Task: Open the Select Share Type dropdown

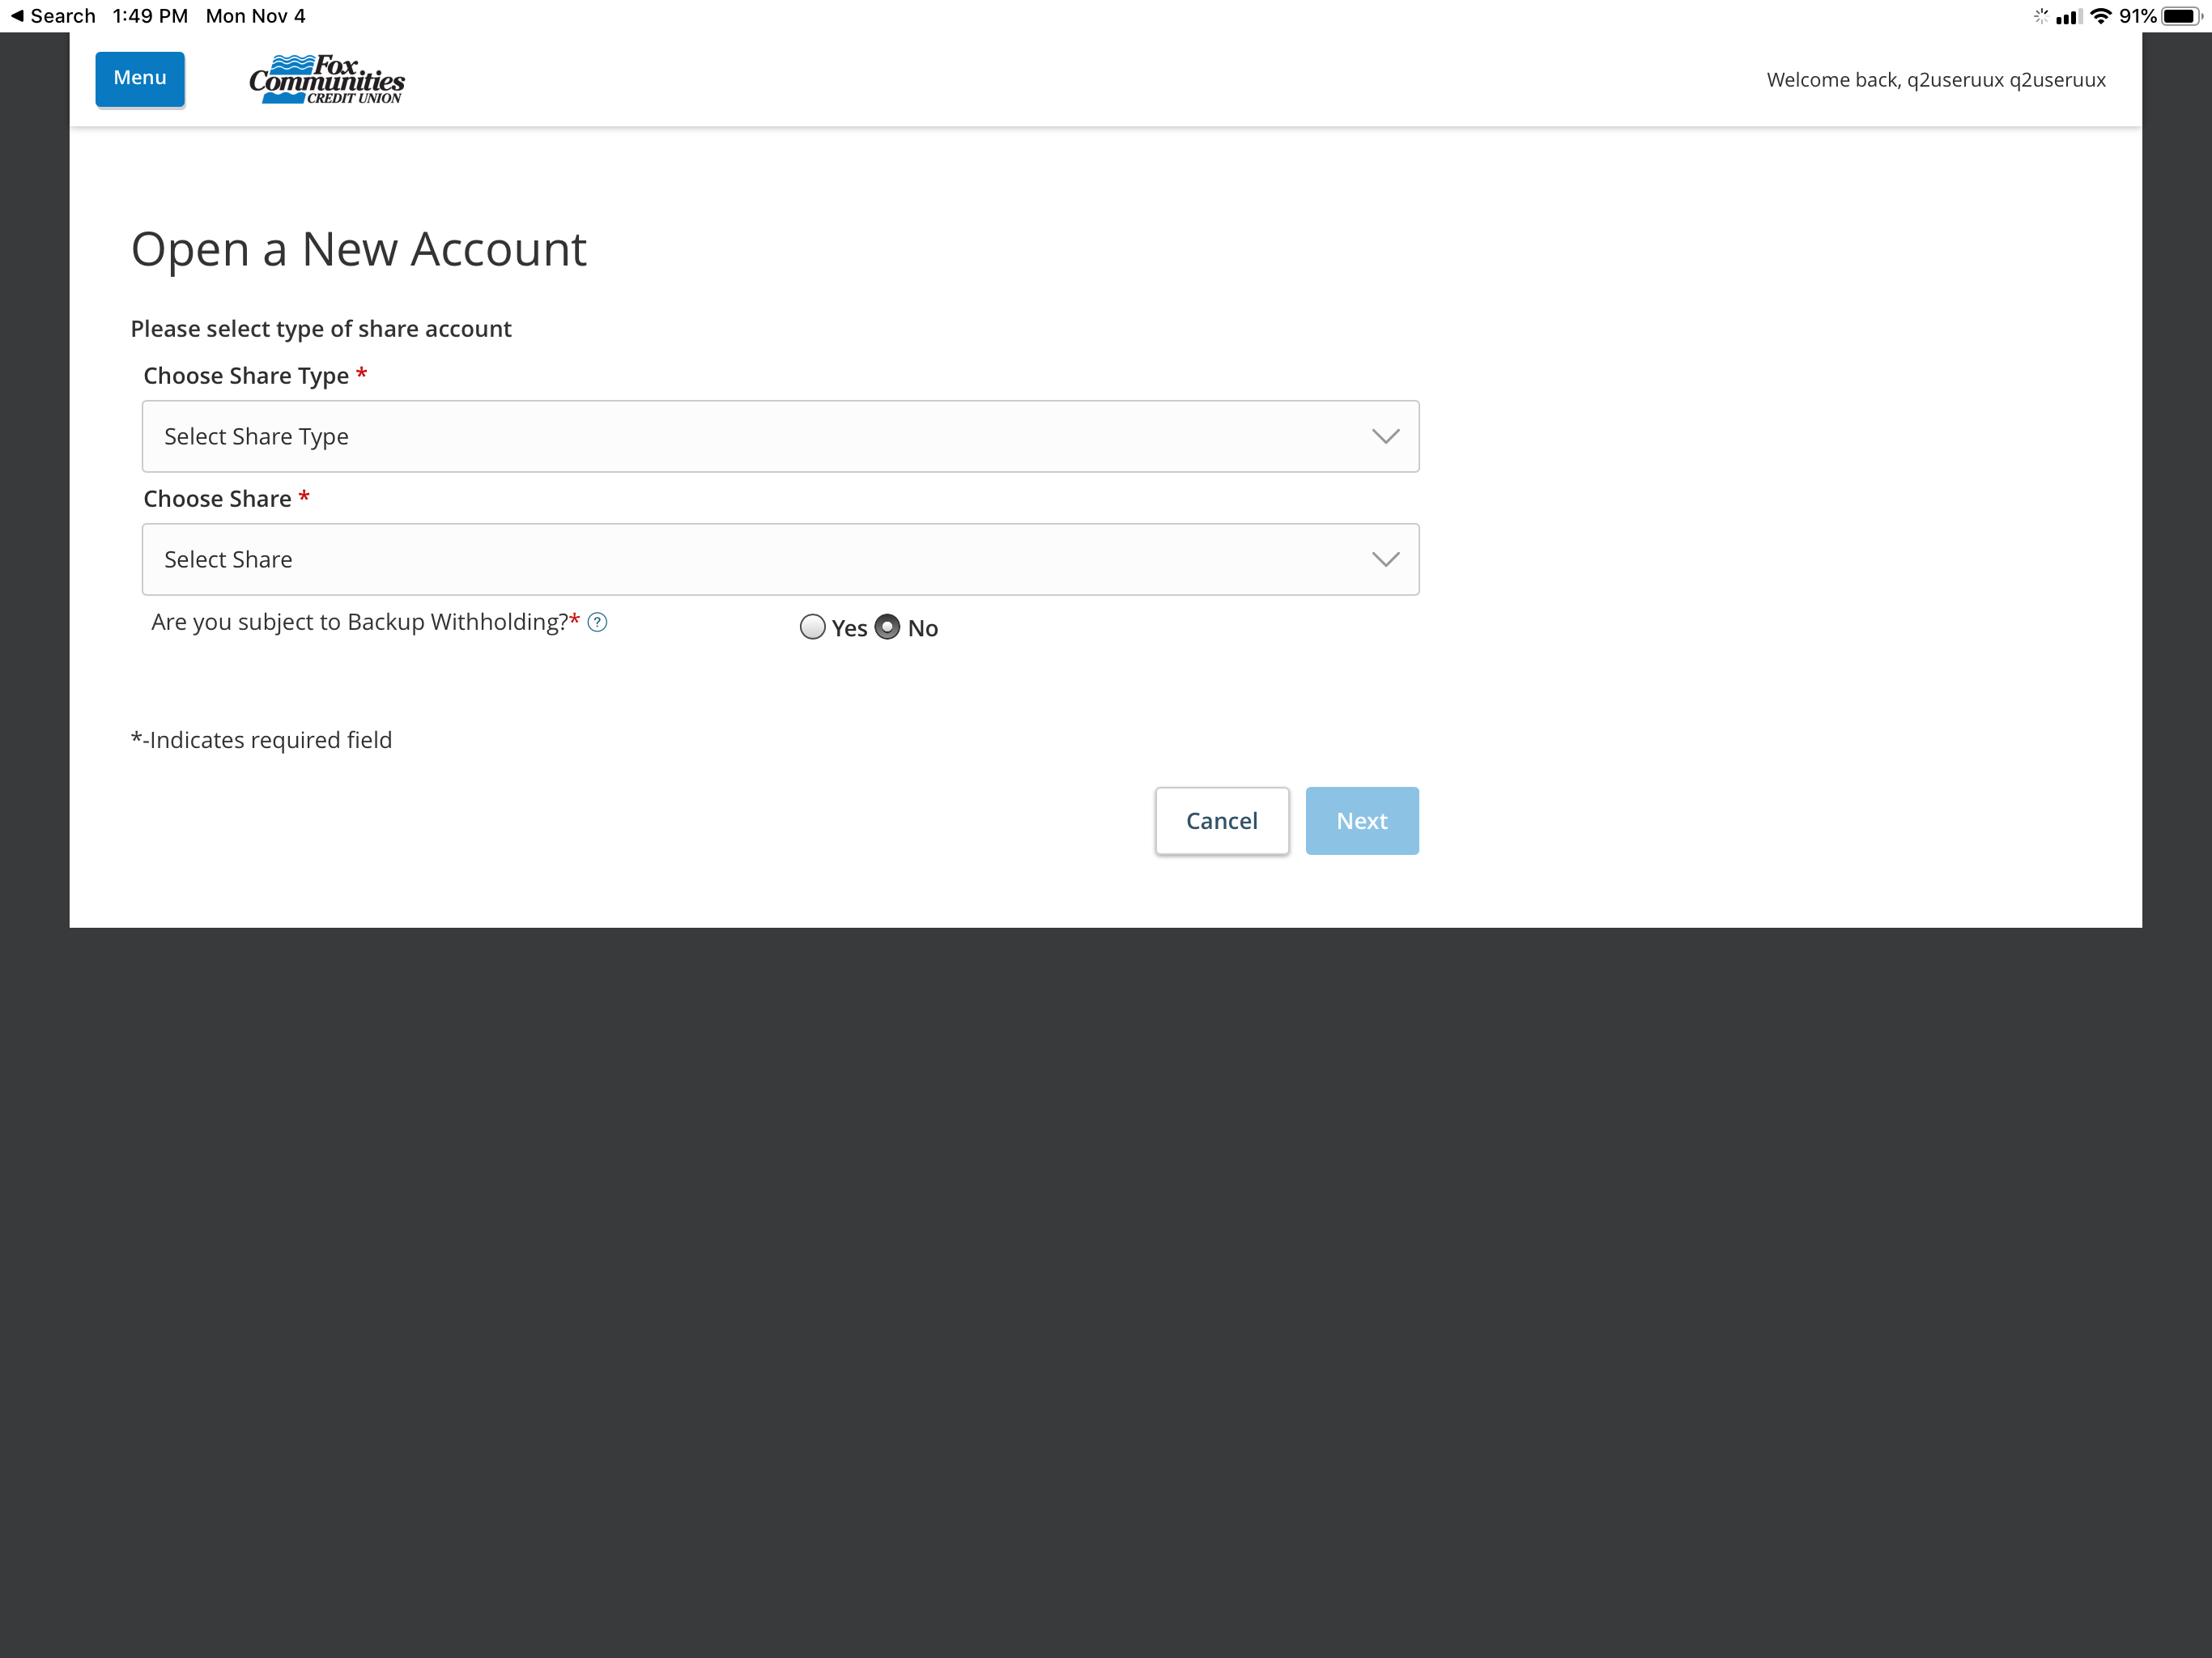Action: [780, 436]
